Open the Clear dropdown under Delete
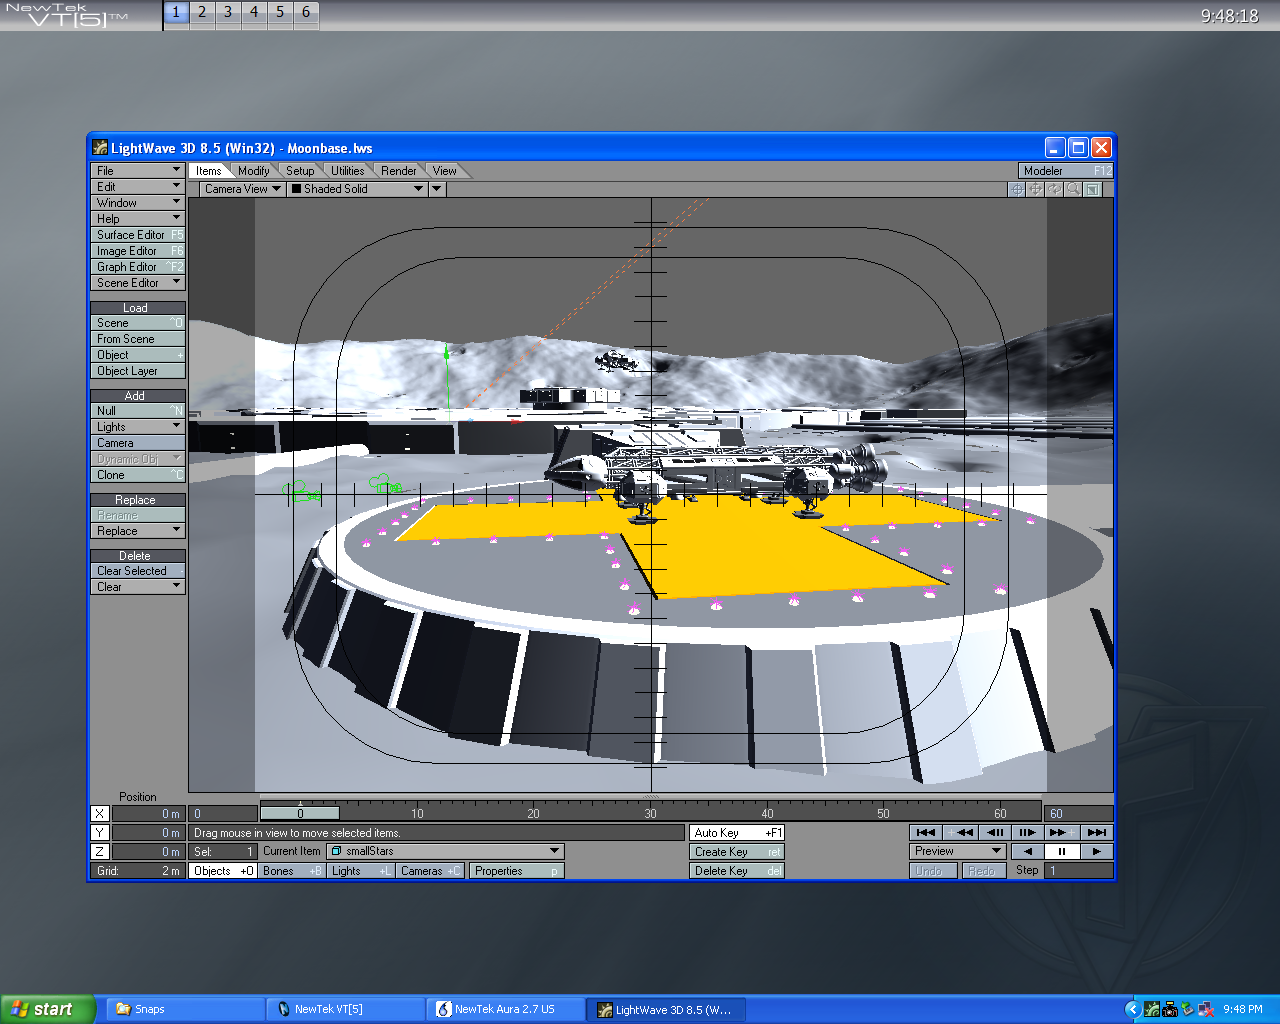 point(138,587)
